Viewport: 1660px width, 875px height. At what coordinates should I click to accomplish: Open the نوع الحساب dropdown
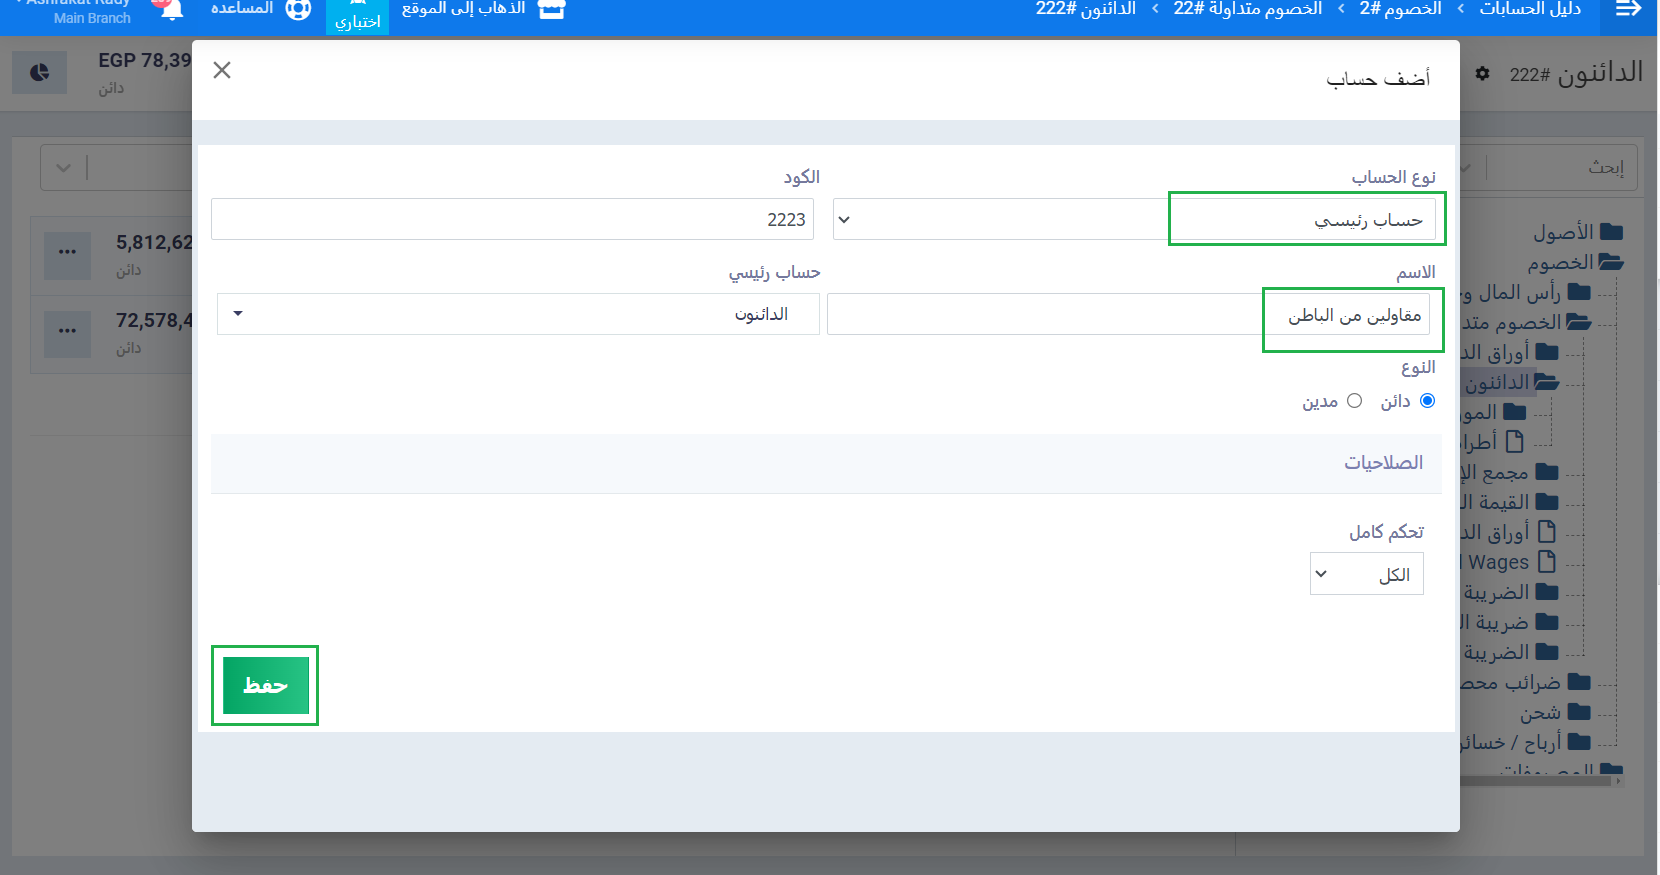(1136, 219)
